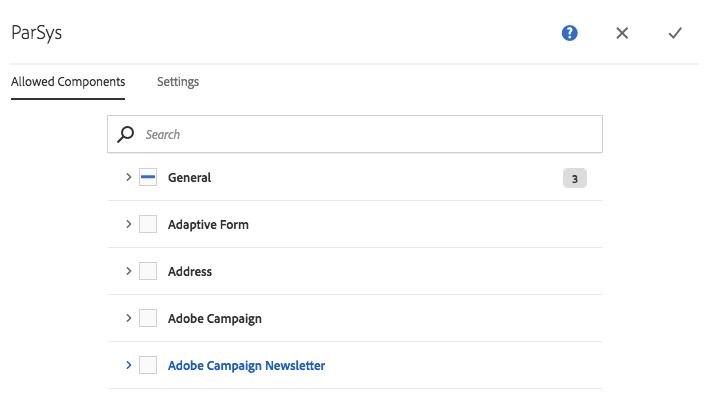Image resolution: width=709 pixels, height=397 pixels.
Task: Expand the Adobe Campaign chevron
Action: tap(128, 318)
